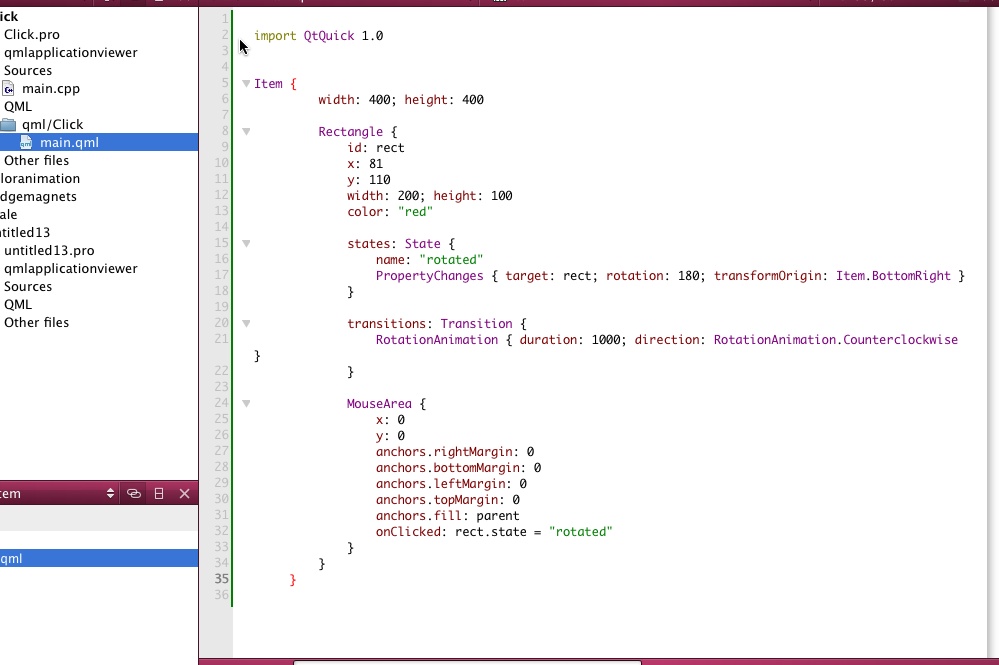Select untitled13.pro in the project tree
The image size is (999, 665).
tap(49, 251)
